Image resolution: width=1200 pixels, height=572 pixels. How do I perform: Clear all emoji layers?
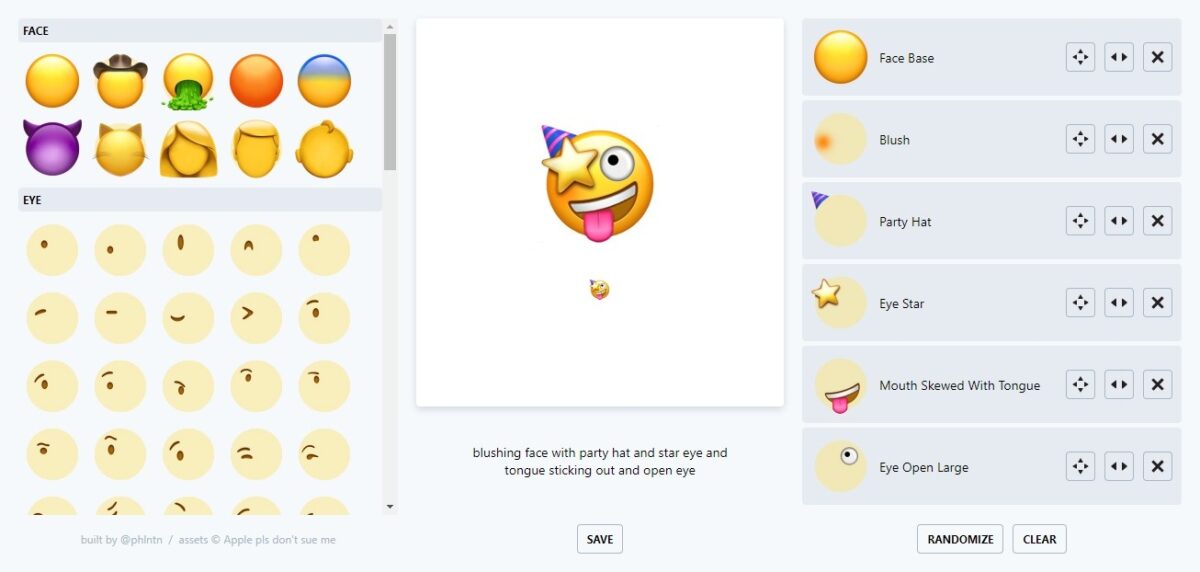1039,539
